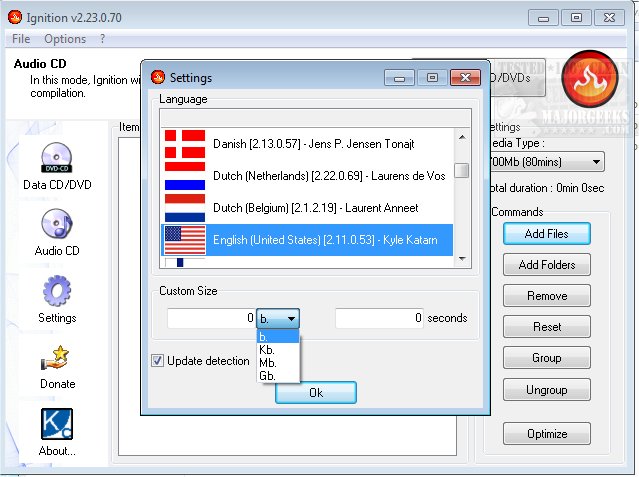Click the Ignition title bar app icon
The image size is (639, 477).
15,17
